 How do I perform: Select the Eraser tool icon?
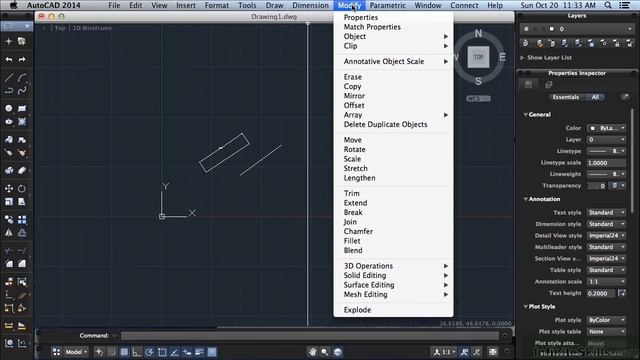22,171
